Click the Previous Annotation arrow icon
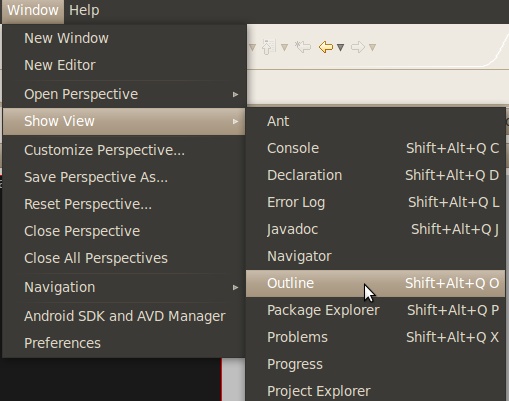Screen dimensions: 509x401 coord(269,47)
